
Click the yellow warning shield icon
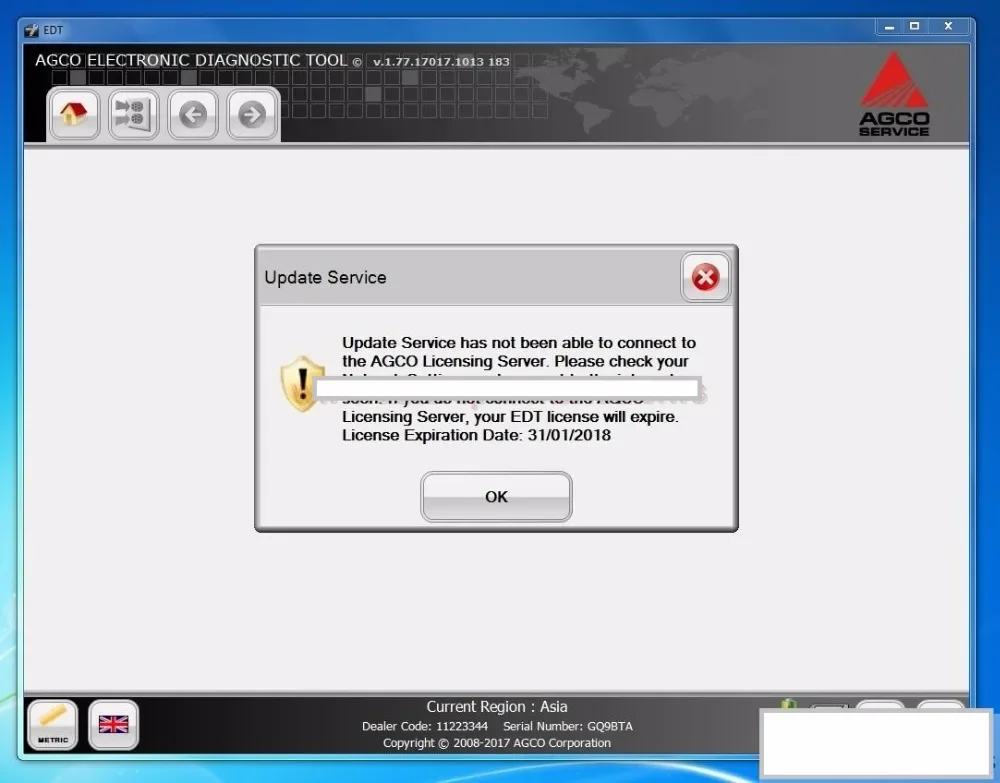pyautogui.click(x=303, y=383)
